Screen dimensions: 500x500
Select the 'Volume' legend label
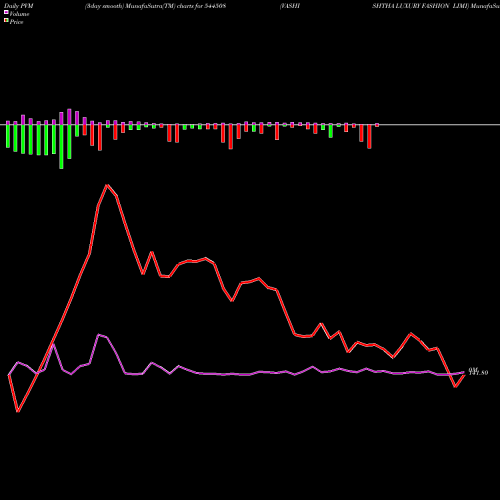point(19,14)
